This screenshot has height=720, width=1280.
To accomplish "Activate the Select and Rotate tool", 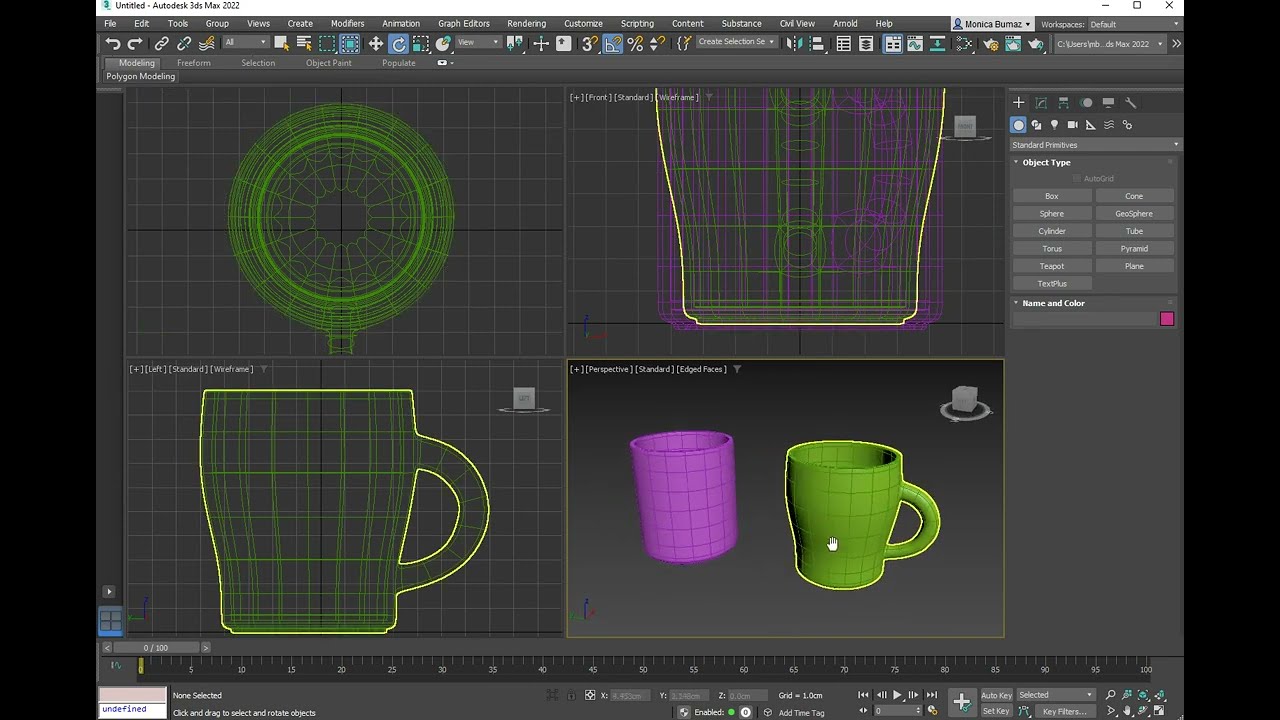I will pos(398,43).
